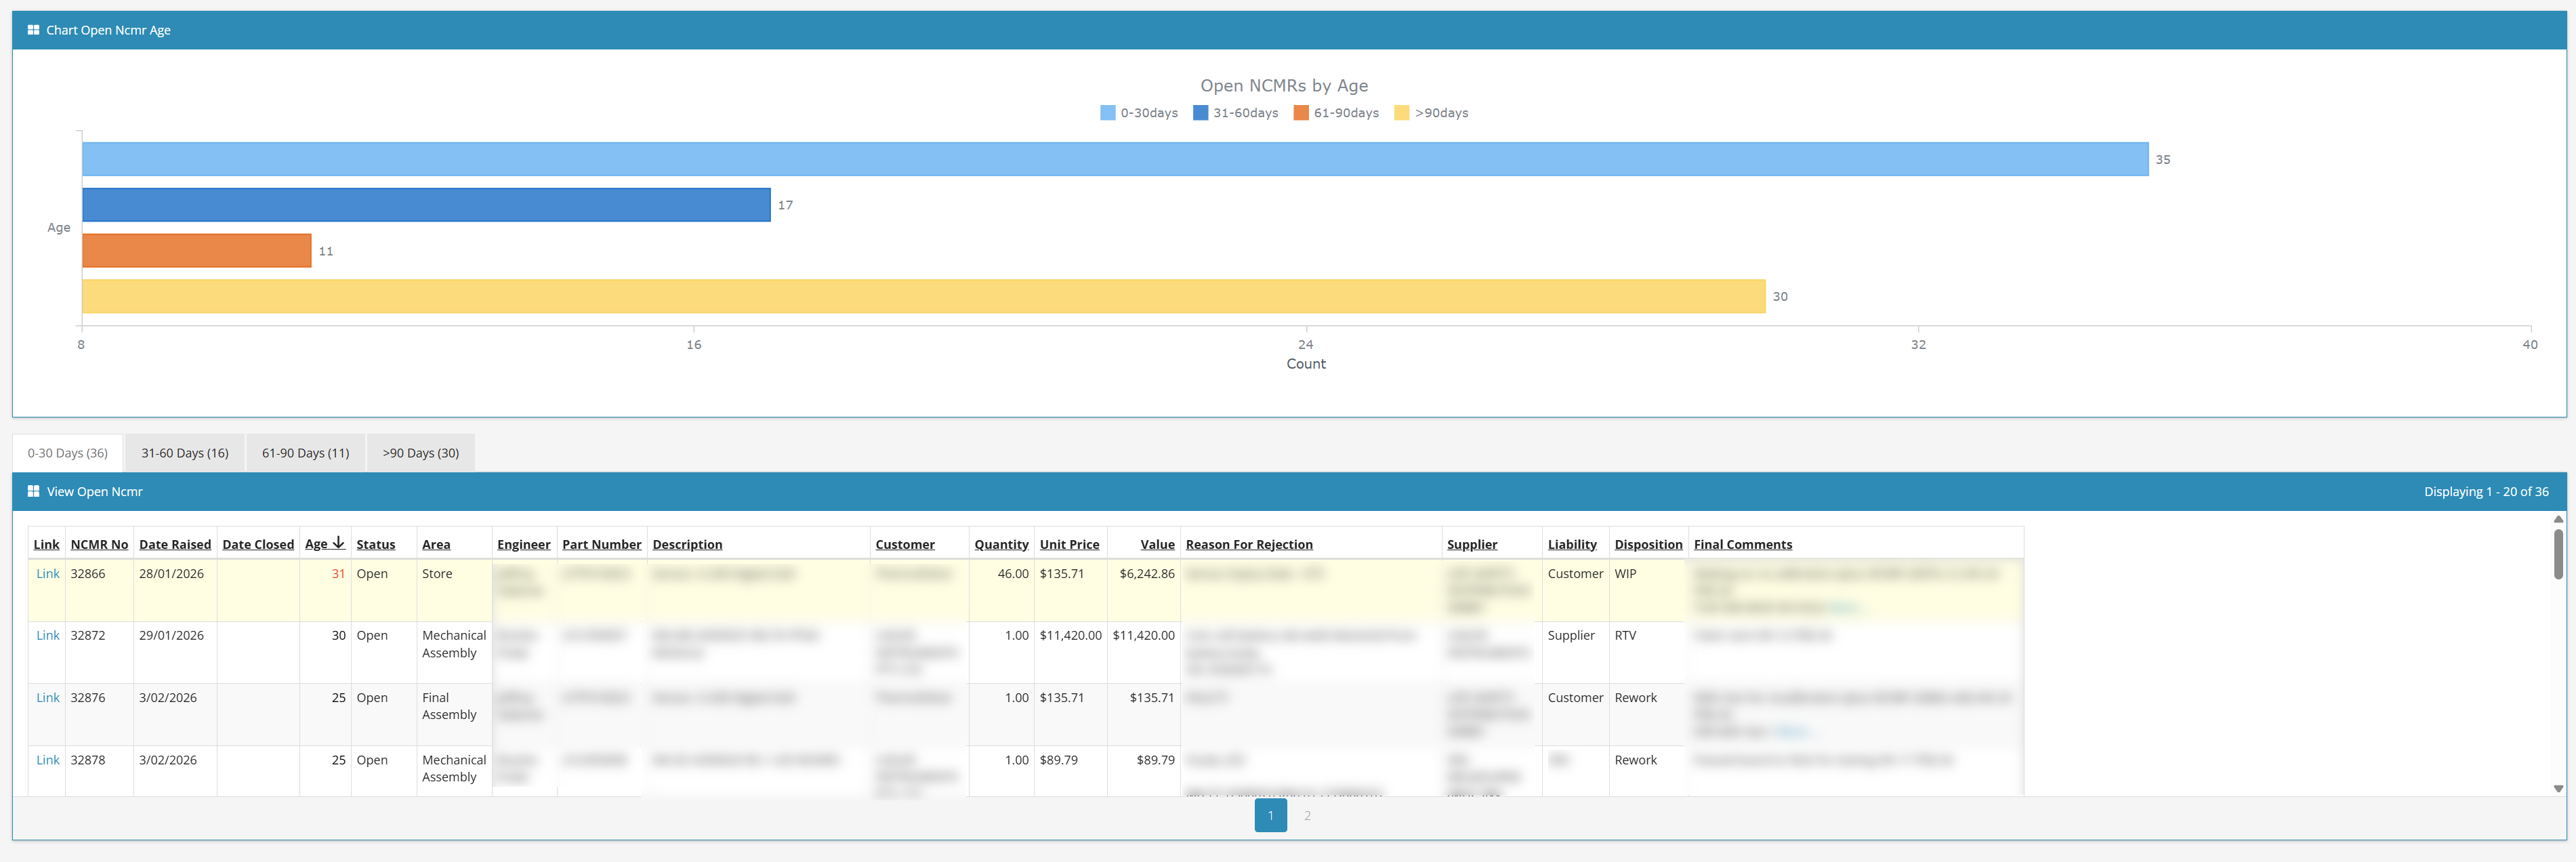
Task: Select the 61-90 Days (11) tab
Action: [305, 452]
